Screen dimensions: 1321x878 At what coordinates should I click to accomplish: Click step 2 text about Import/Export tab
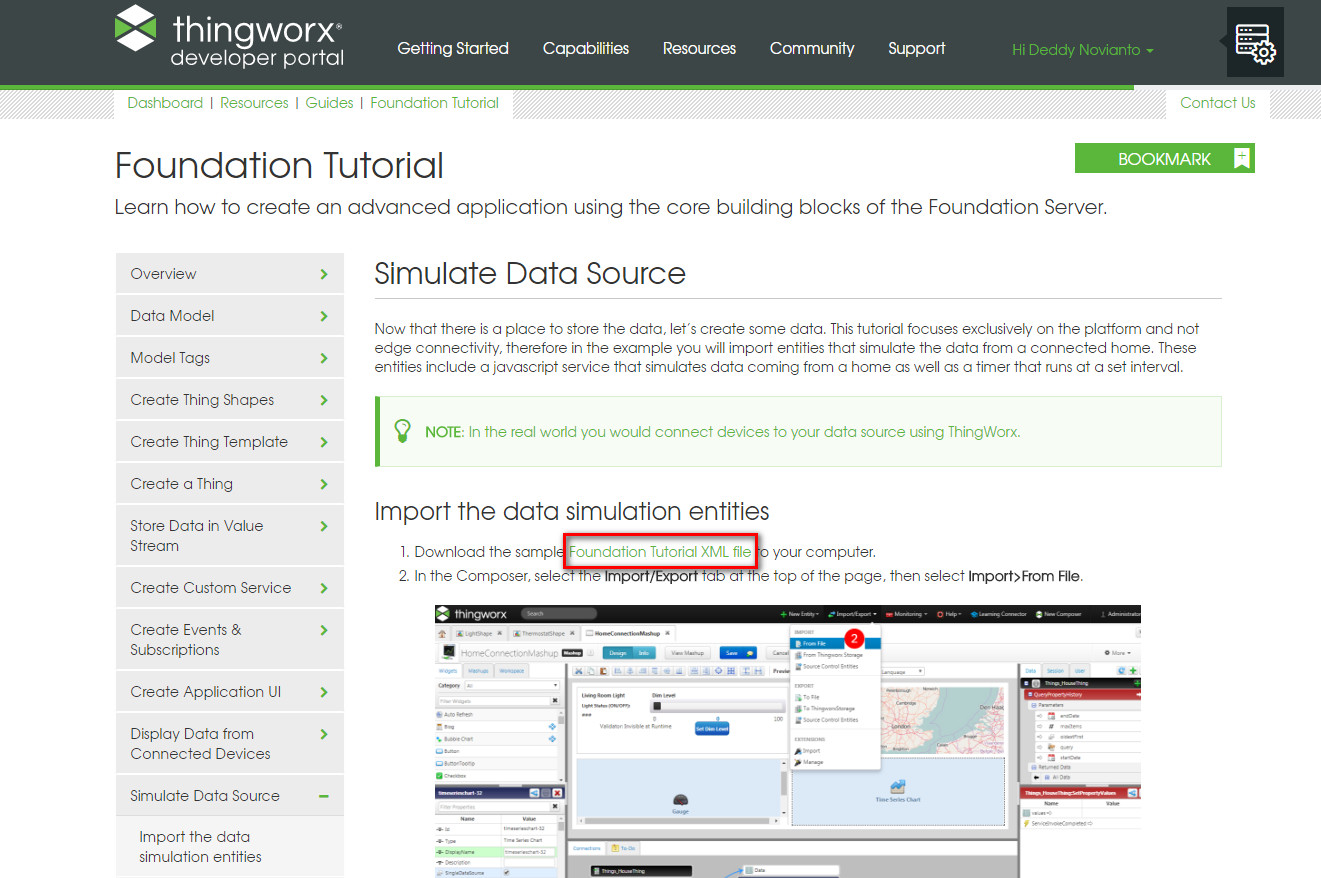tap(749, 576)
